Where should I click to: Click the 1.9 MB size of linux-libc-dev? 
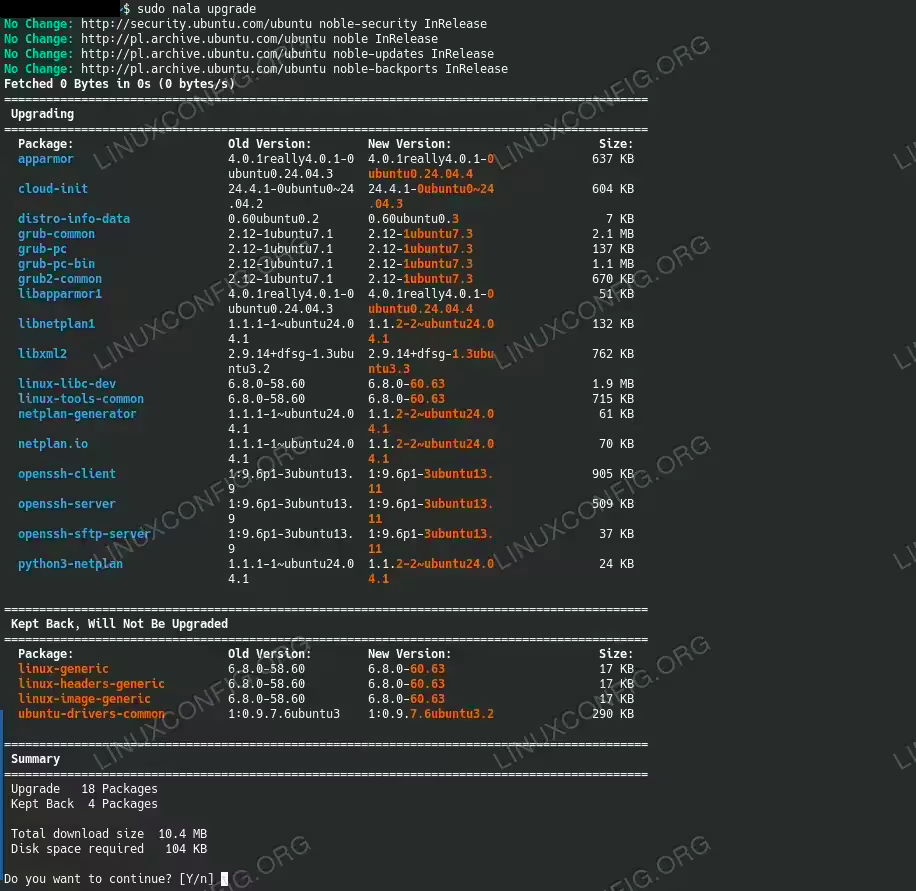(x=613, y=384)
